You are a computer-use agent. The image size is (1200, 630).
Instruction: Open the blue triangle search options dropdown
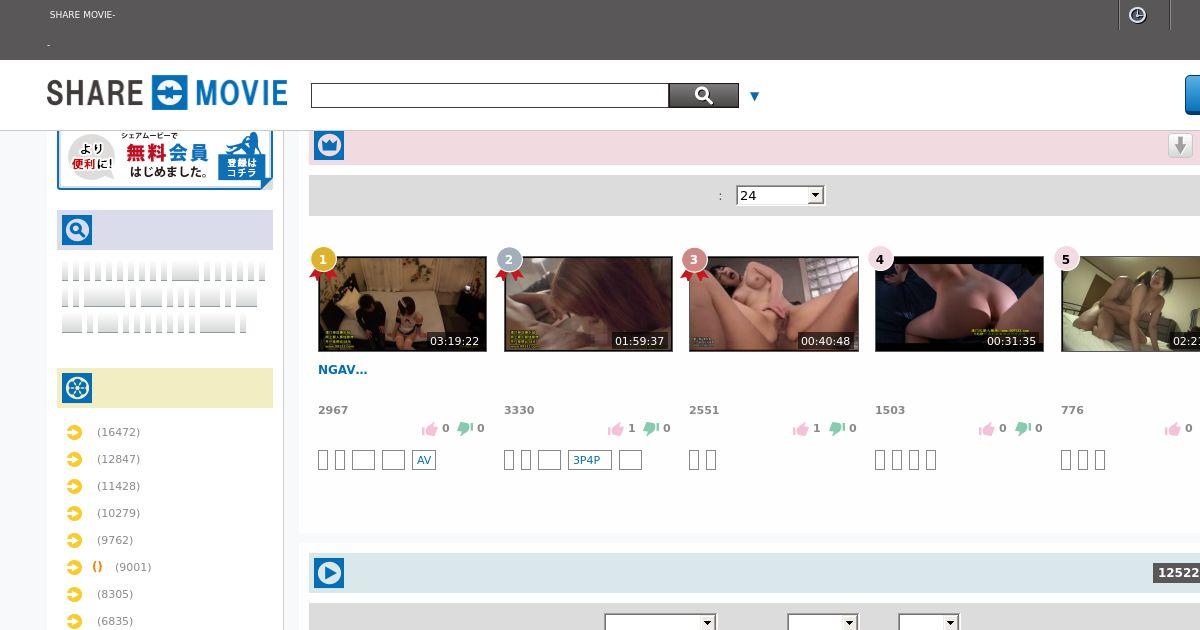(x=755, y=96)
